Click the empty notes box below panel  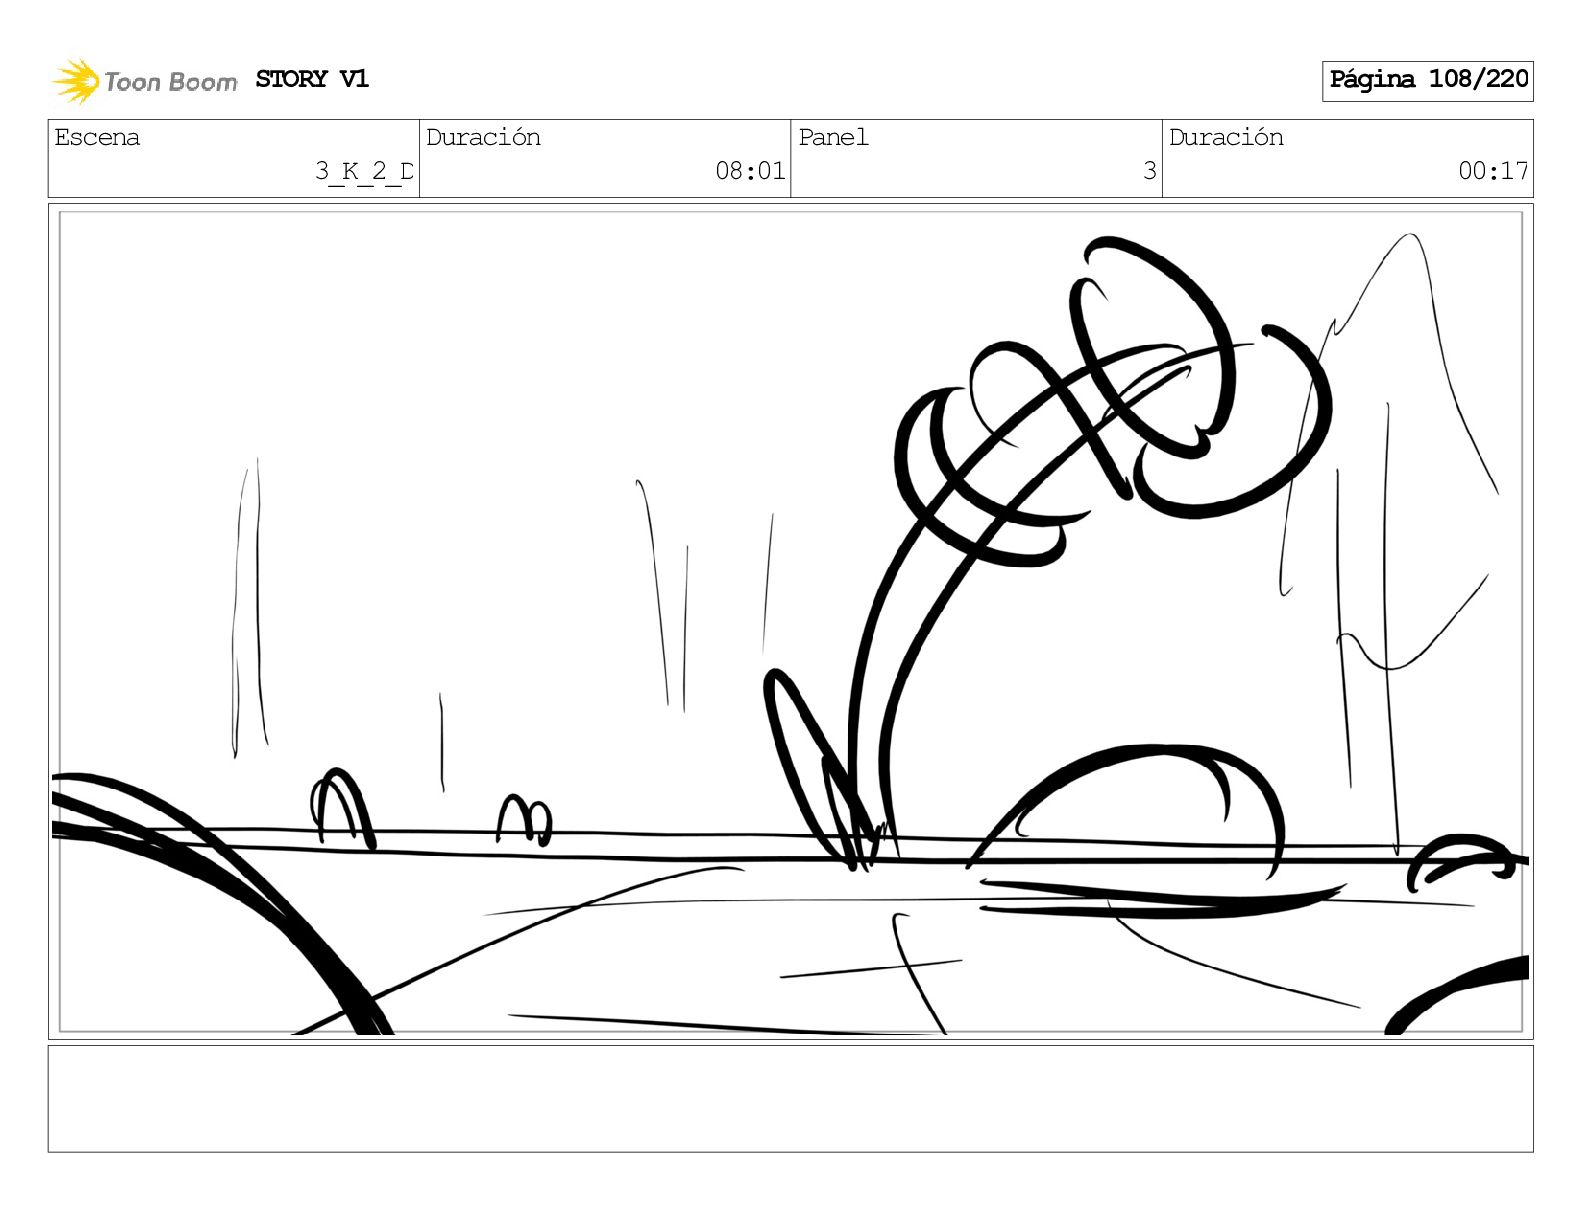tap(790, 1098)
